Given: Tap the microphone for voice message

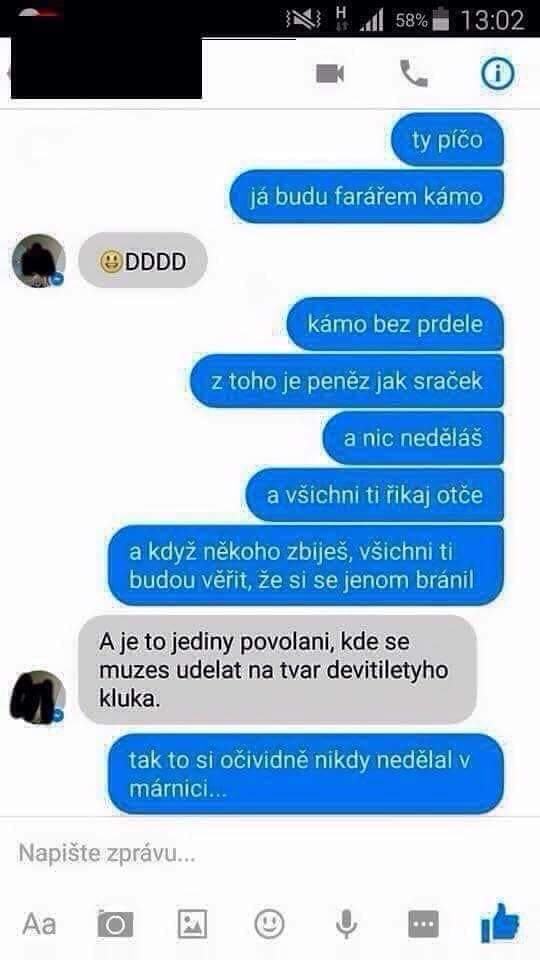Looking at the screenshot, I should coord(347,924).
